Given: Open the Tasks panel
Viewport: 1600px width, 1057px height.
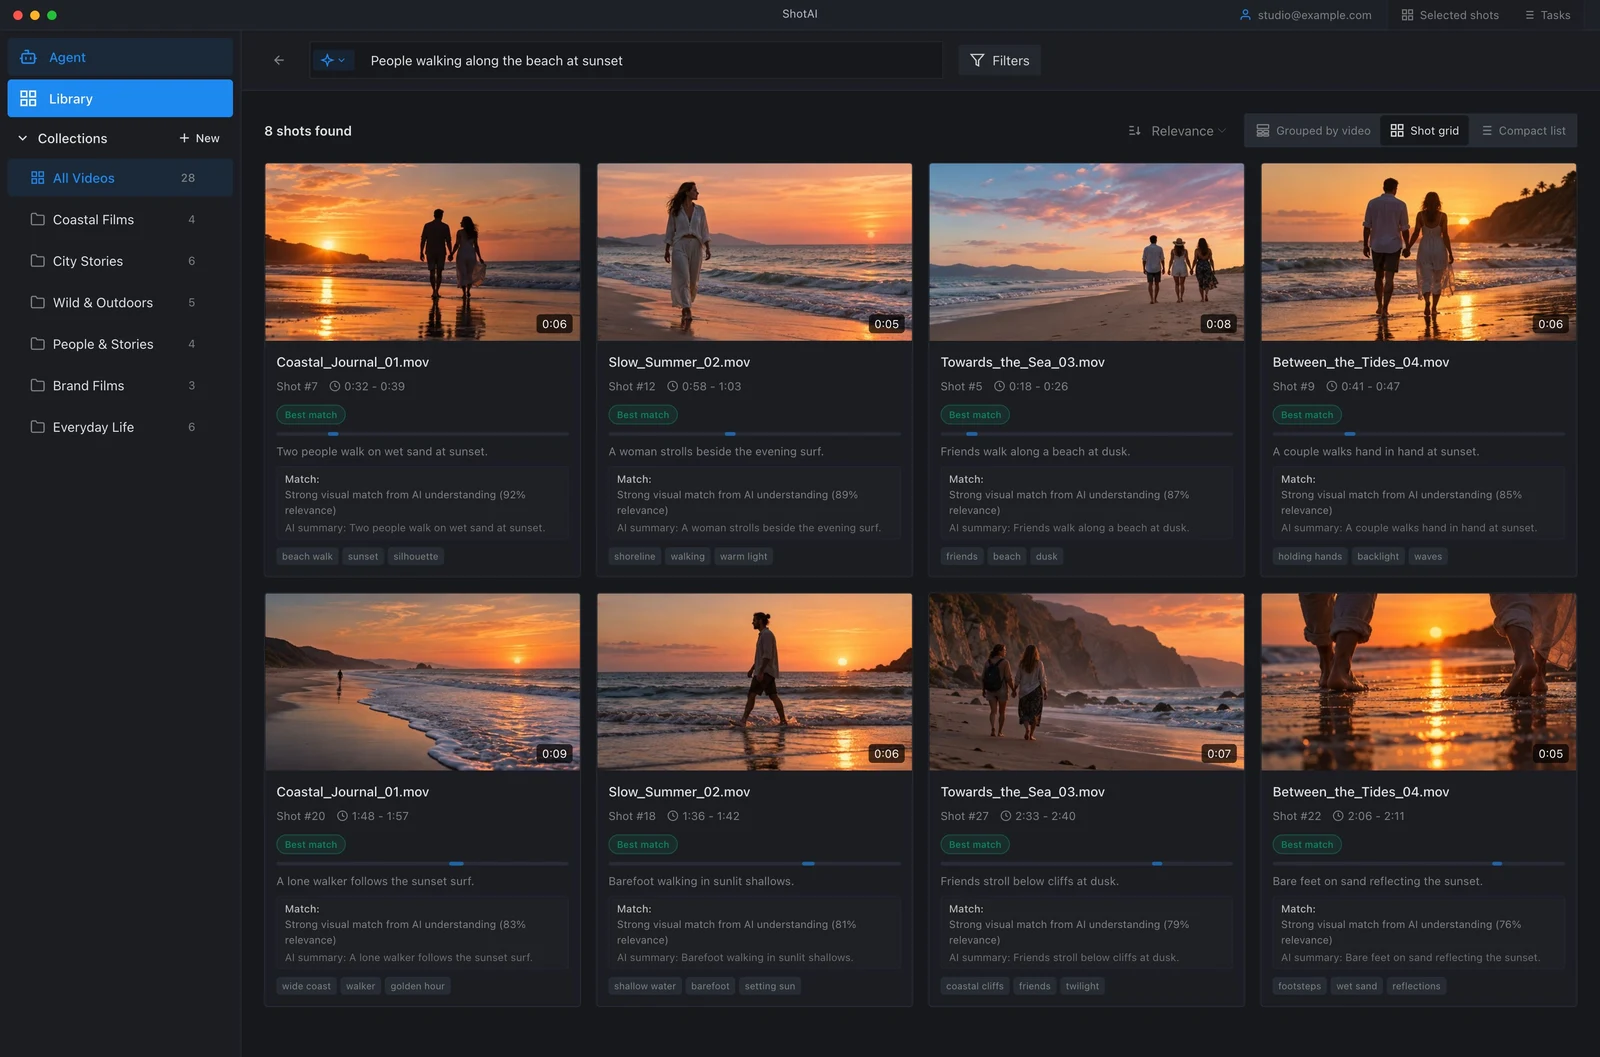Looking at the screenshot, I should click(x=1547, y=15).
